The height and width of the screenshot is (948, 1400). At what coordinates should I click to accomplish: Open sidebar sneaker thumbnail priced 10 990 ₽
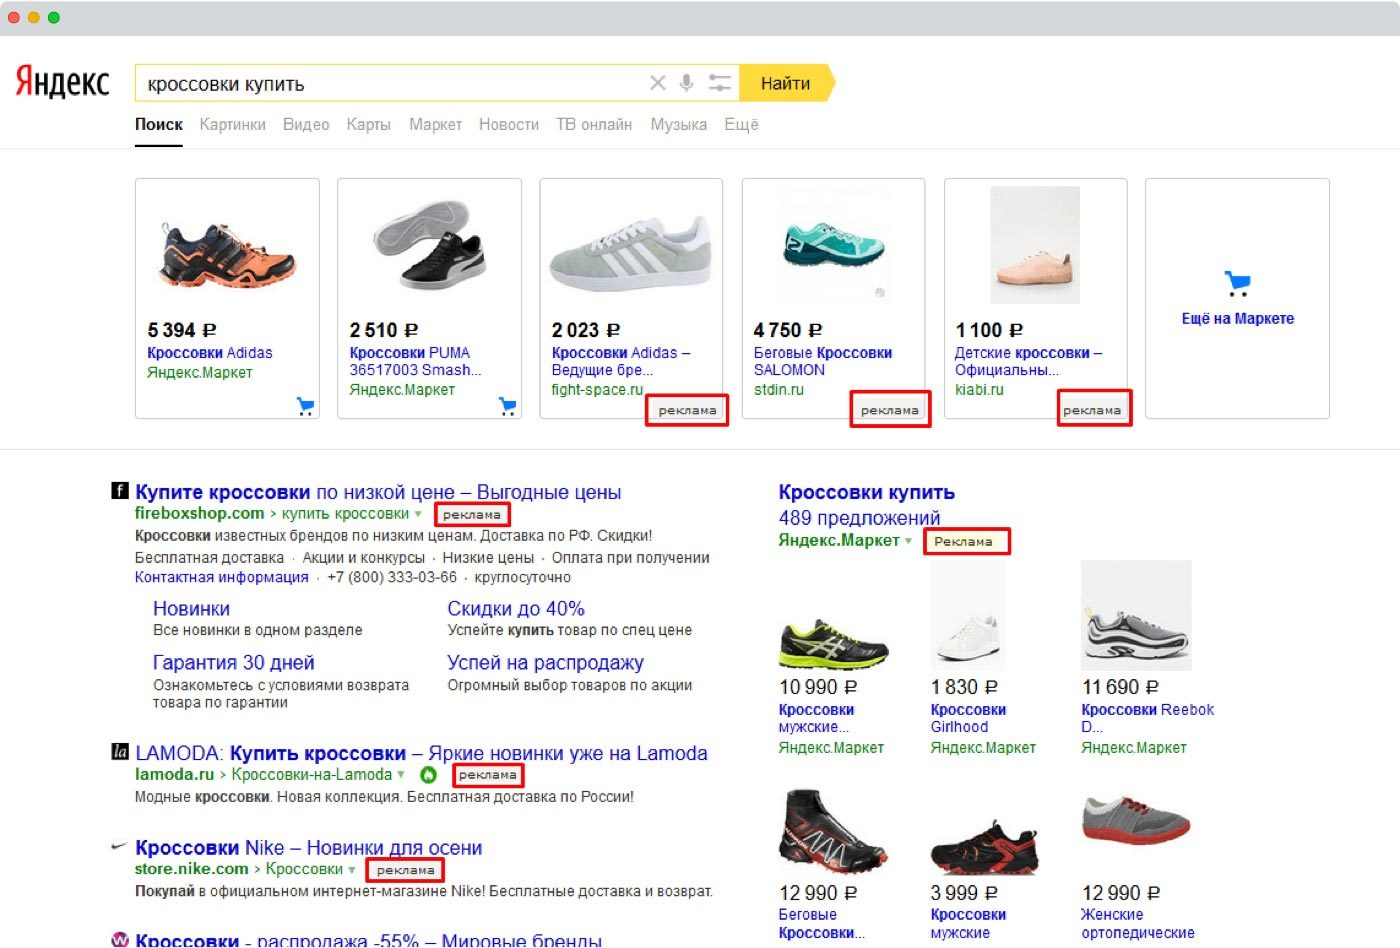[x=833, y=642]
